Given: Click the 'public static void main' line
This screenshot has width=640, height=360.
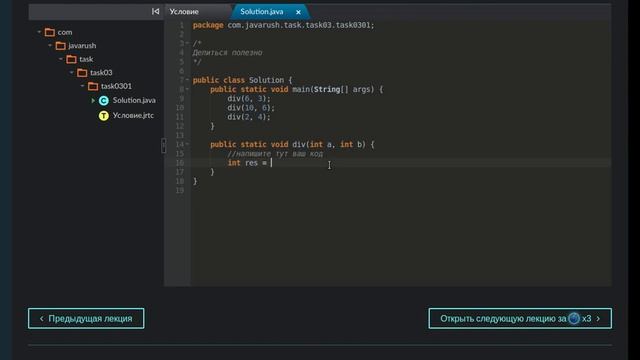Looking at the screenshot, I should tap(297, 89).
